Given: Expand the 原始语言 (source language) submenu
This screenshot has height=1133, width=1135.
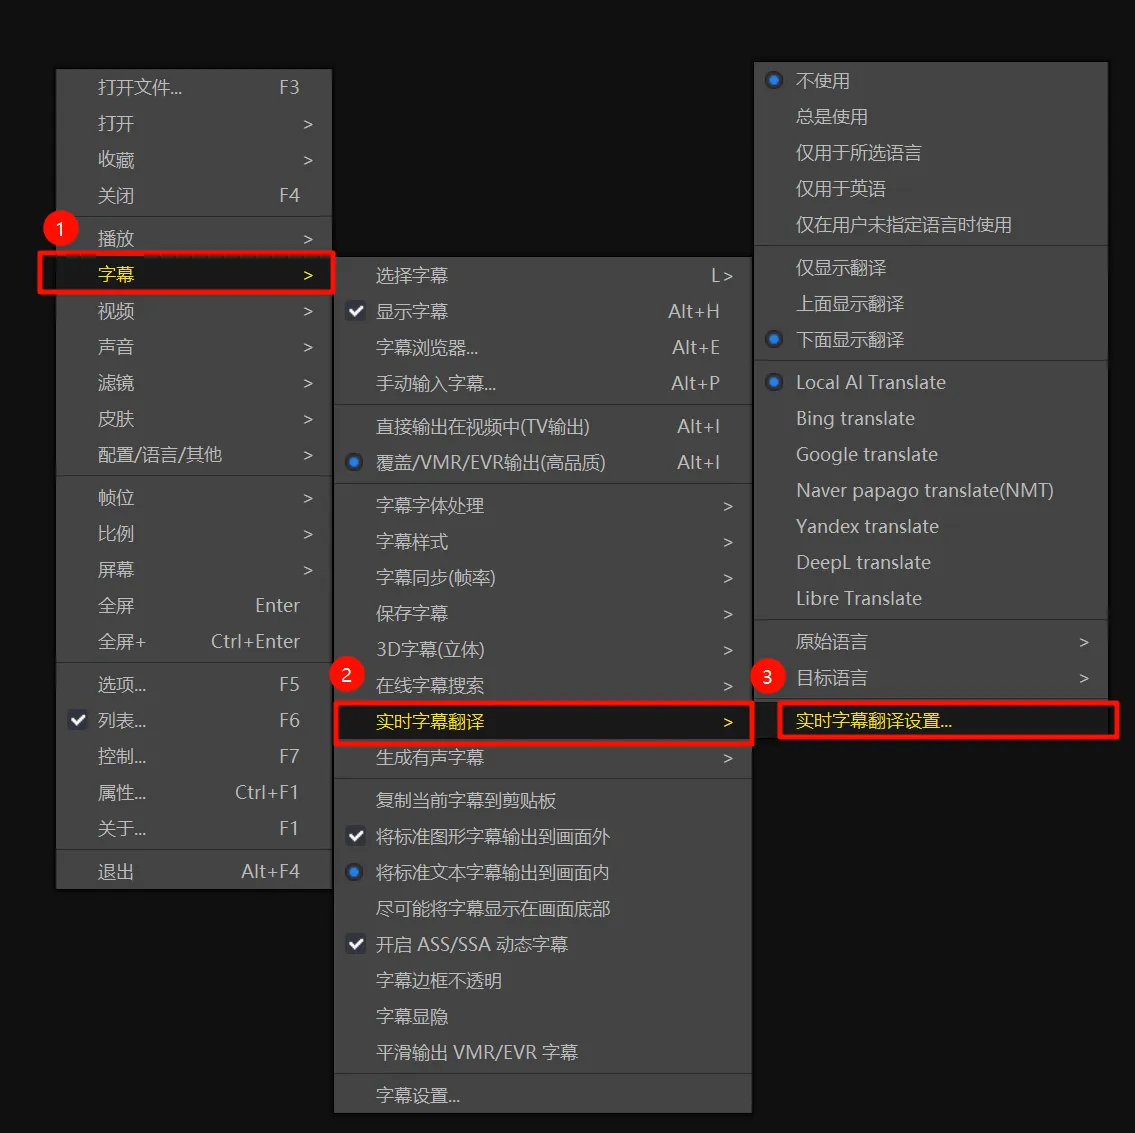Looking at the screenshot, I should click(x=832, y=641).
